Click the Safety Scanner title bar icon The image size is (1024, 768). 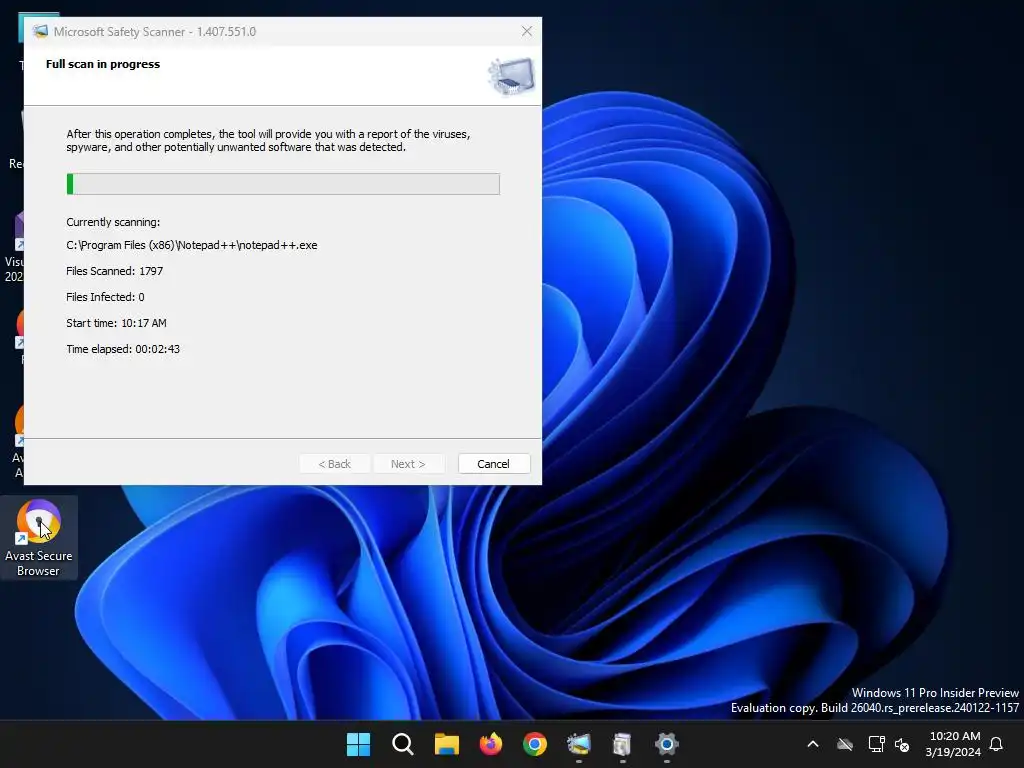coord(40,31)
